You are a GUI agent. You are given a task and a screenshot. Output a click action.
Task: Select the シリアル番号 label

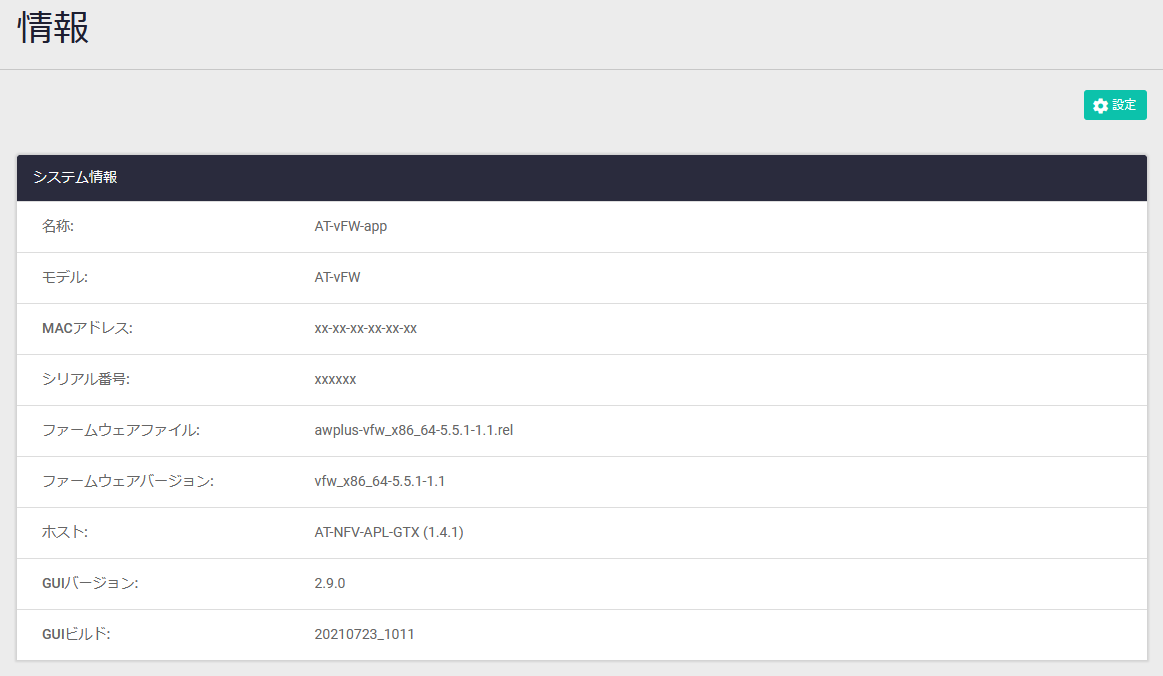click(x=86, y=379)
